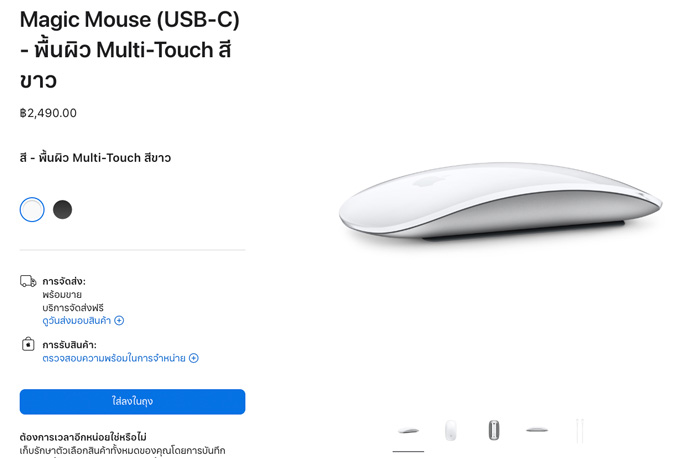Show the USB-C cable thumbnail

[x=579, y=431]
